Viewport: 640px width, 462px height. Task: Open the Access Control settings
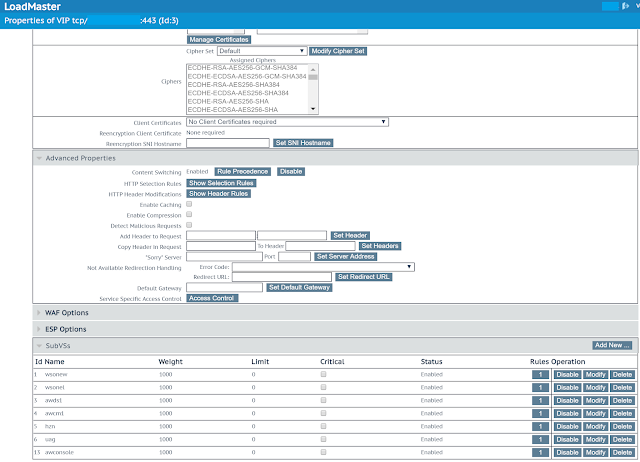coord(212,298)
